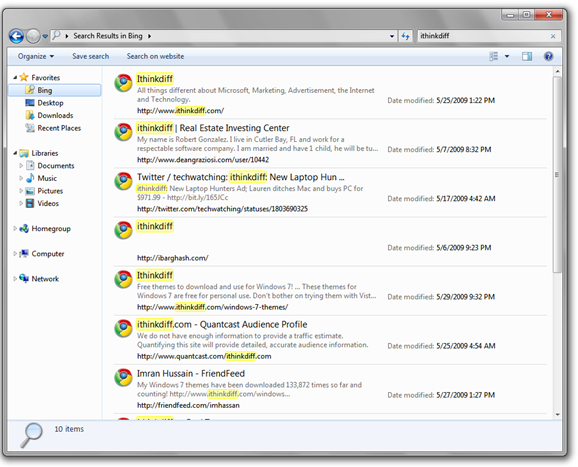This screenshot has width=578, height=467.
Task: Click the Forward navigation arrow button
Action: click(33, 36)
